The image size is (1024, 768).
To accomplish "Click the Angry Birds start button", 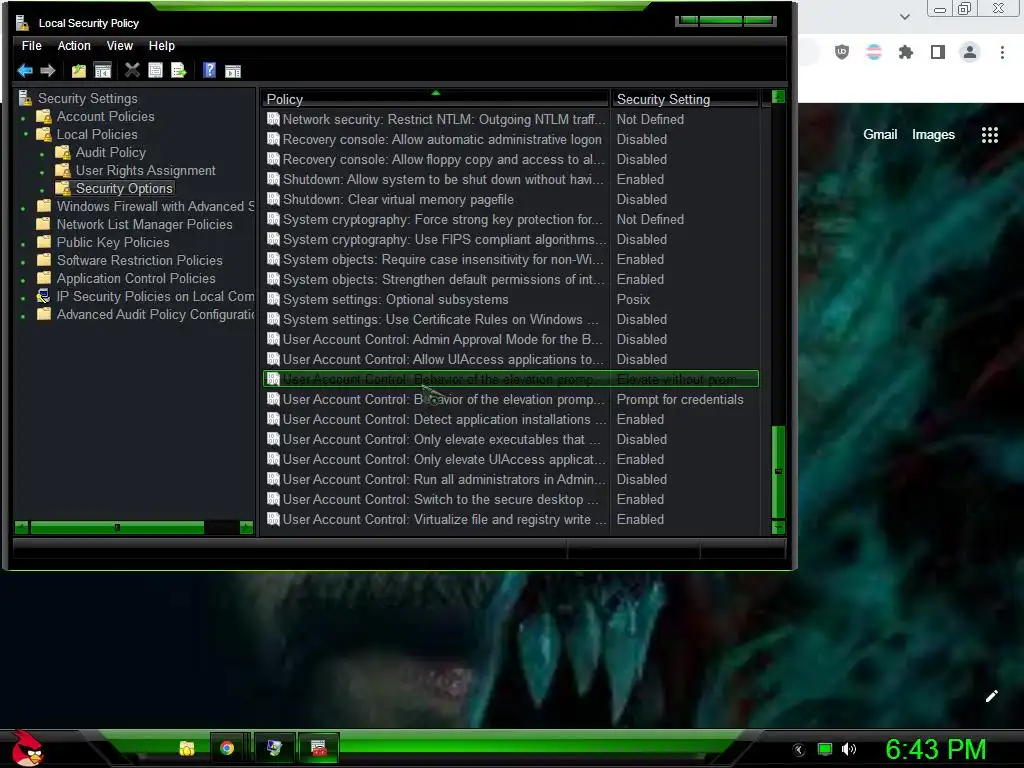I will 27,748.
